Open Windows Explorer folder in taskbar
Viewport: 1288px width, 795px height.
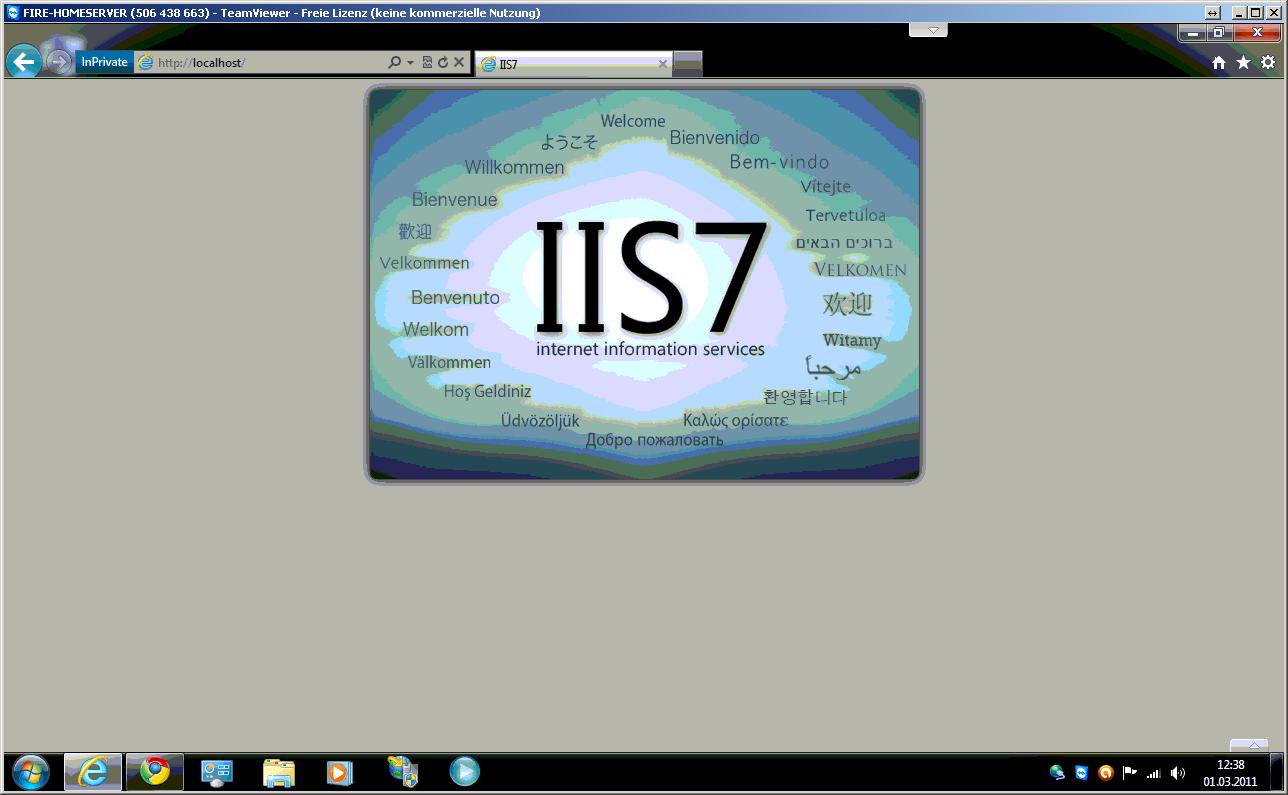279,772
